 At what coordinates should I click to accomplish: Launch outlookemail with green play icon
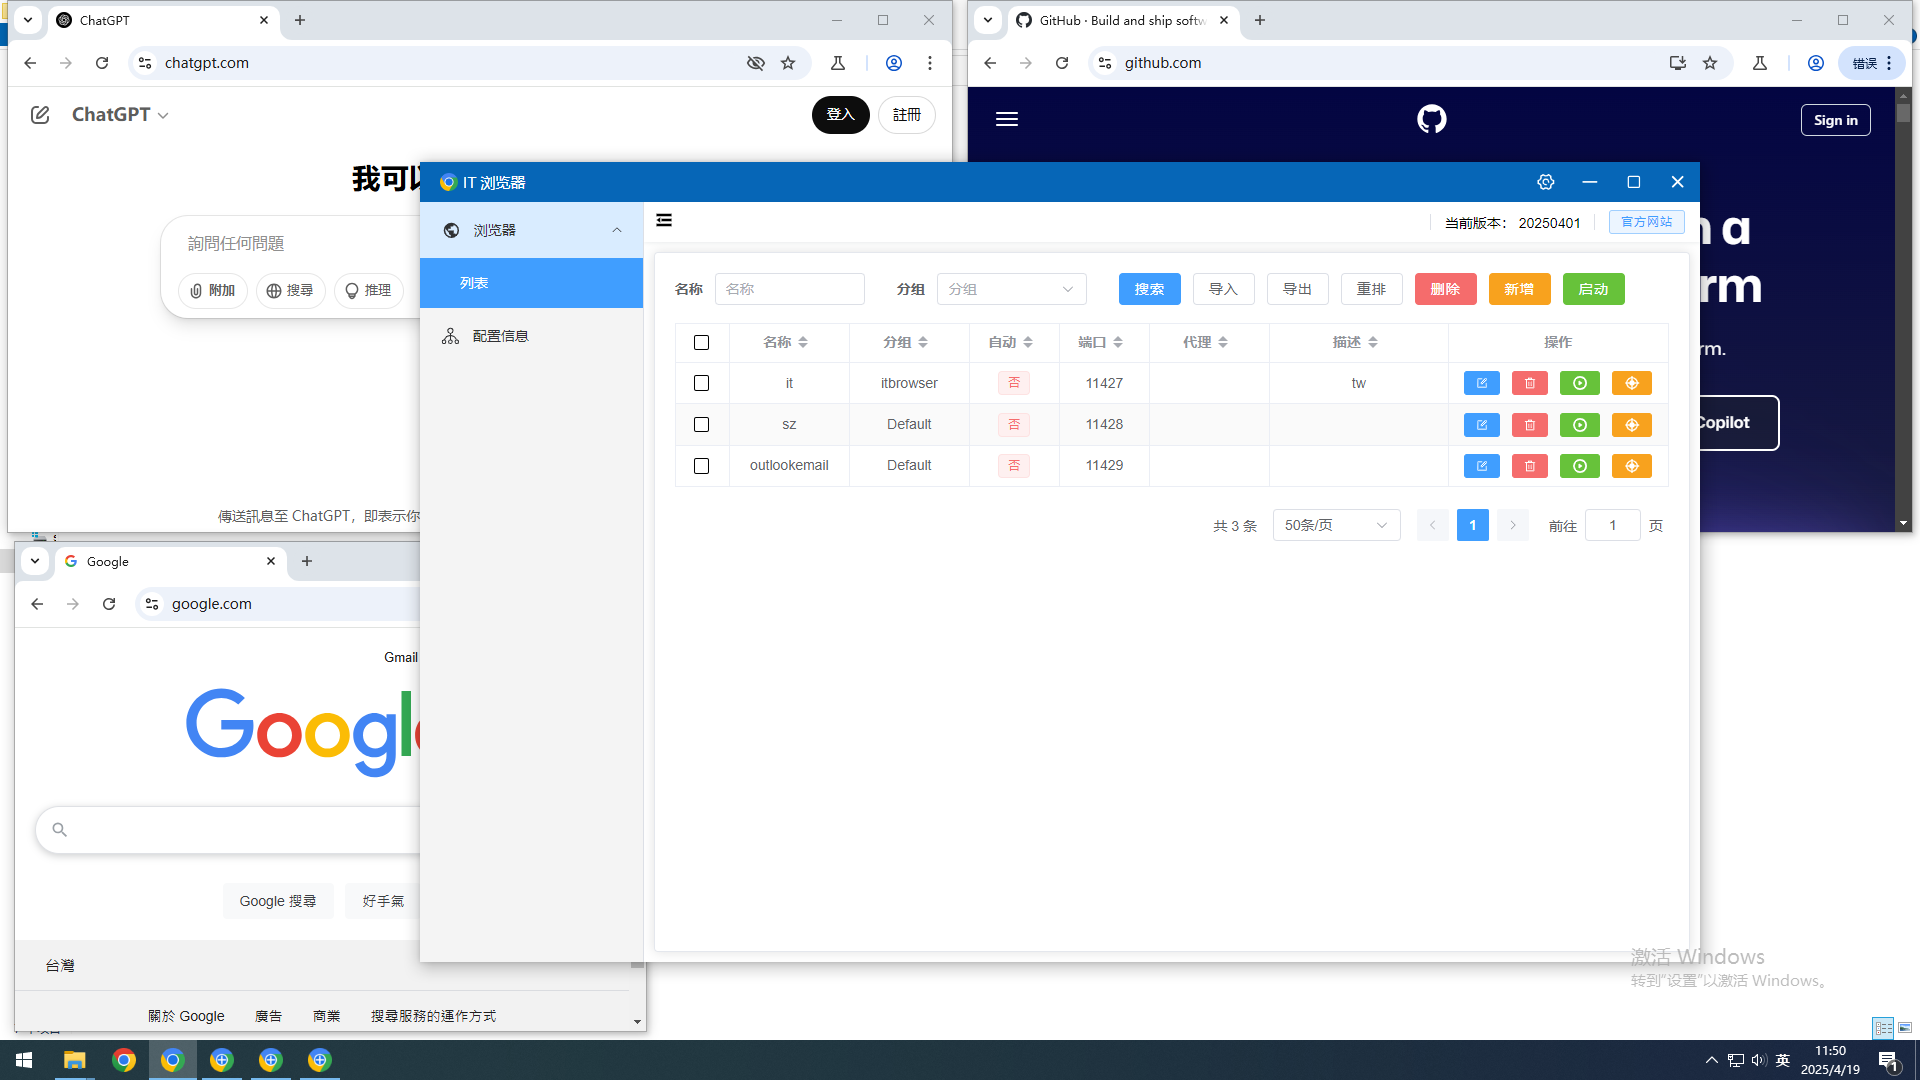tap(1579, 465)
